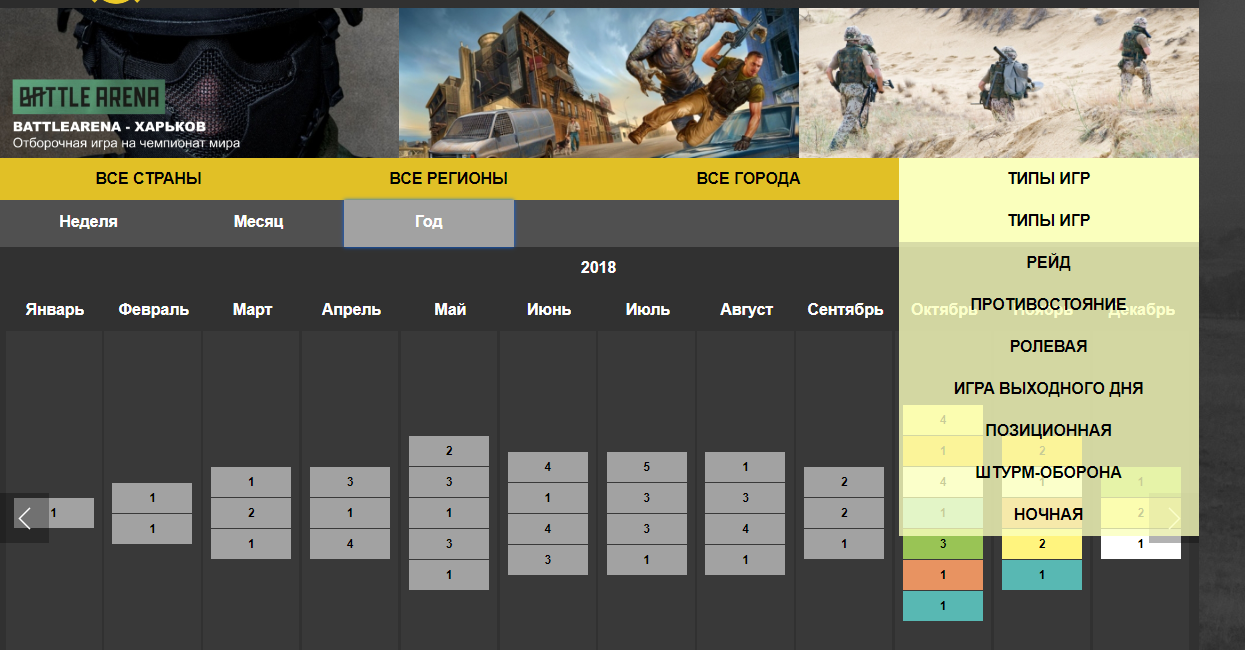Click the Август month heading
Screen dimensions: 1245x650
pos(746,310)
